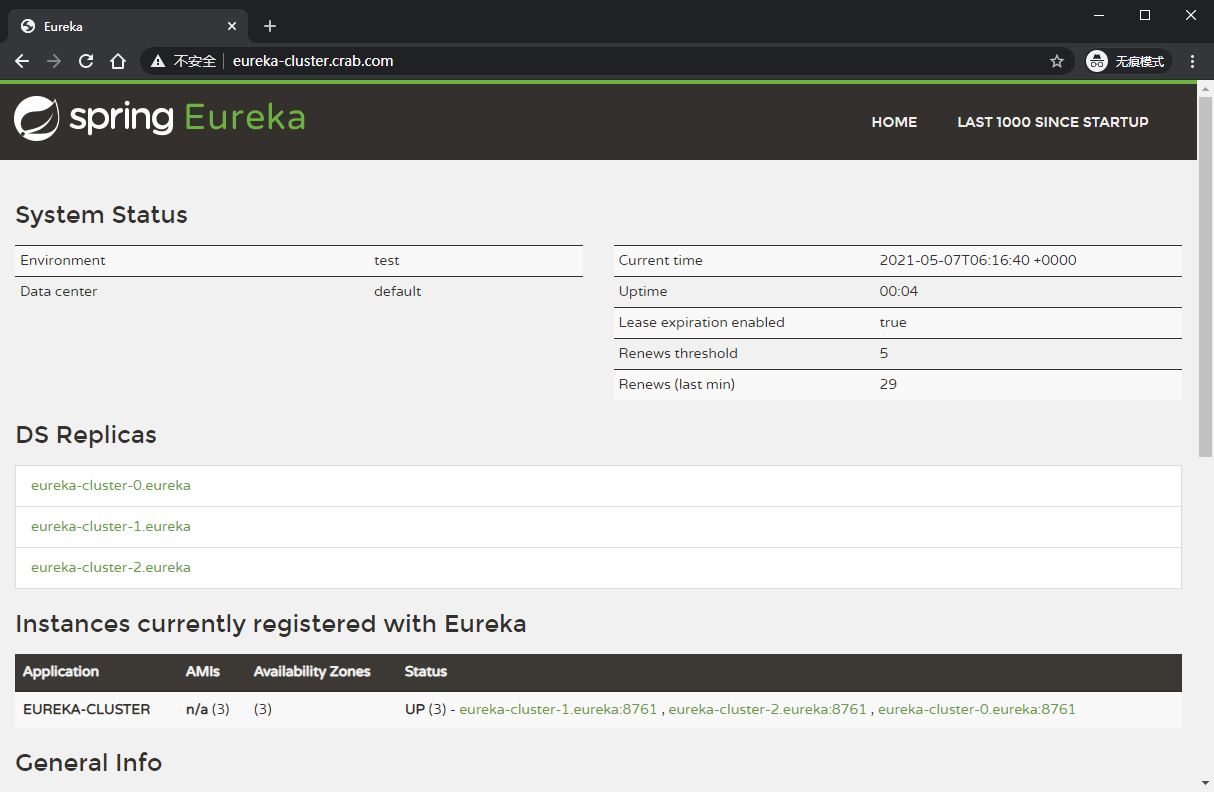1214x792 pixels.
Task: Click the browser forward arrow
Action: [54, 61]
